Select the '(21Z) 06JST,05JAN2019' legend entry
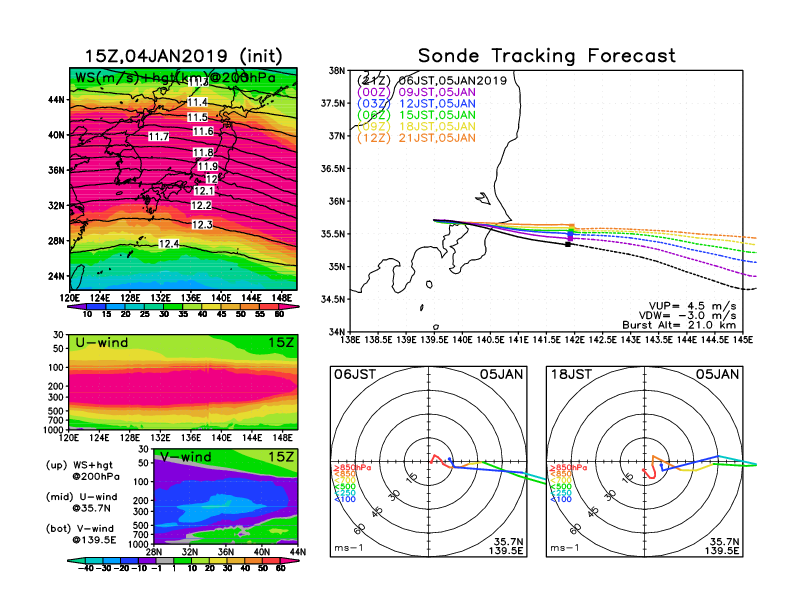 click(x=432, y=81)
